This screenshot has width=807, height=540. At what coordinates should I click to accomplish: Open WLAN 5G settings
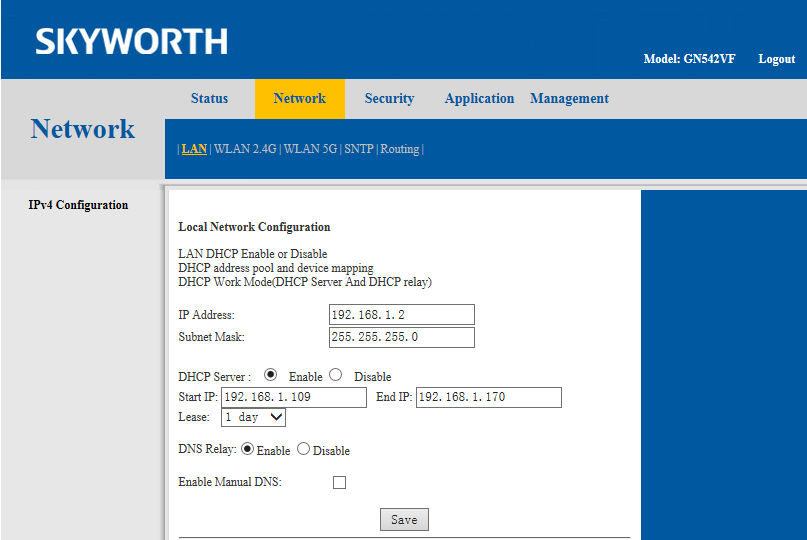pyautogui.click(x=310, y=149)
